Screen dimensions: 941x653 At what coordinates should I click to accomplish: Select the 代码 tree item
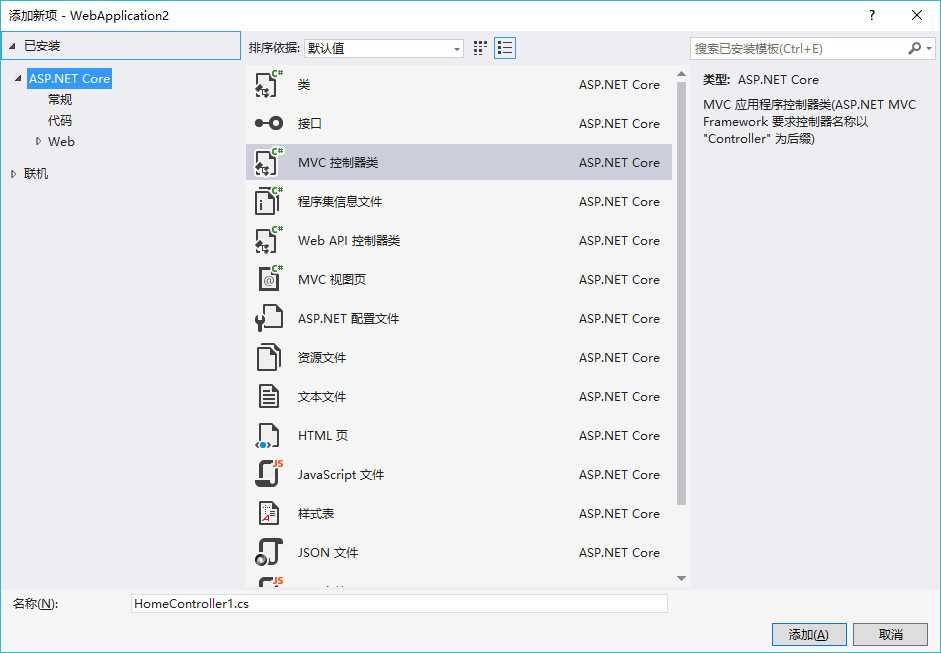pos(60,120)
